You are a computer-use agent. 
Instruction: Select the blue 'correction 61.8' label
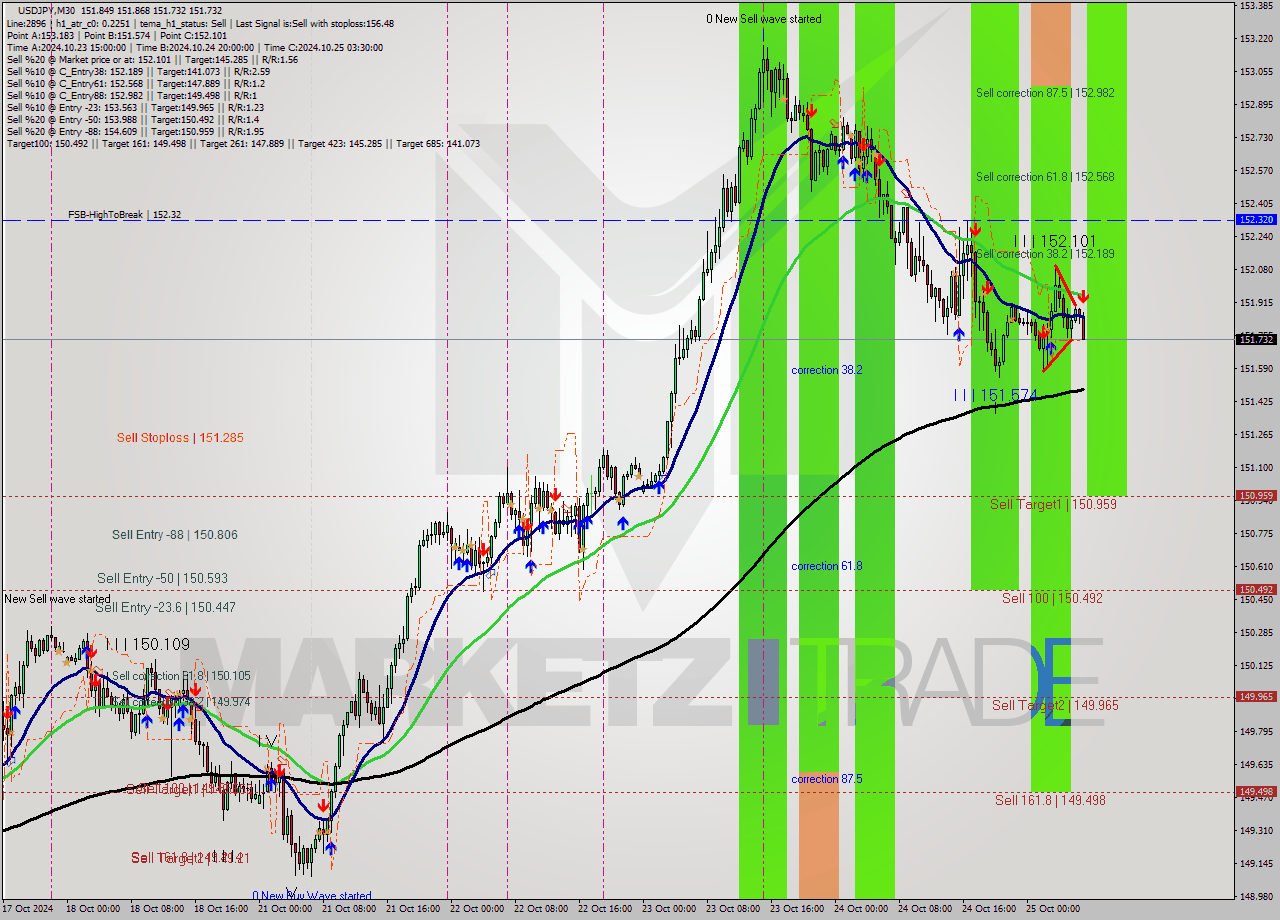pyautogui.click(x=827, y=566)
